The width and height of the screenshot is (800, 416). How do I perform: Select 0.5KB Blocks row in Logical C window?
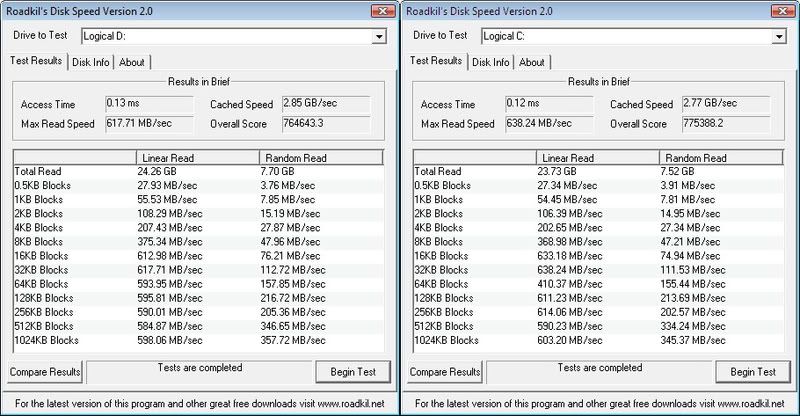[x=598, y=186]
